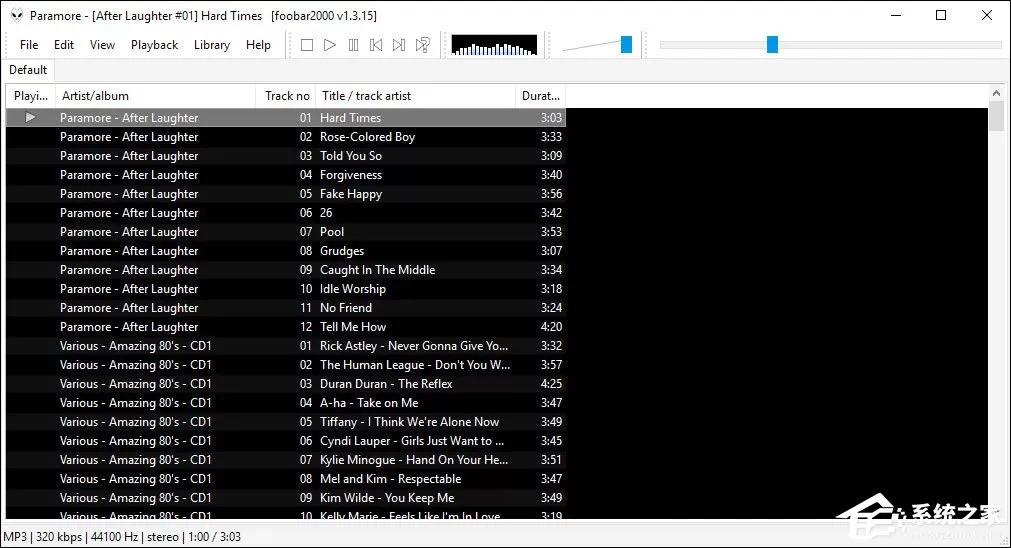Click the foobar2000 alien icon in title bar
This screenshot has width=1011, height=548.
[x=17, y=15]
